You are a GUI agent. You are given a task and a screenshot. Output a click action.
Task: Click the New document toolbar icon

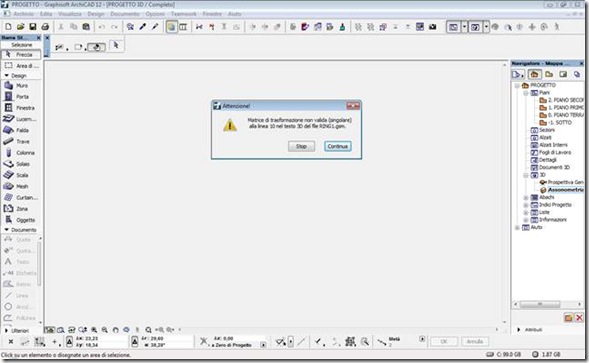coord(8,27)
